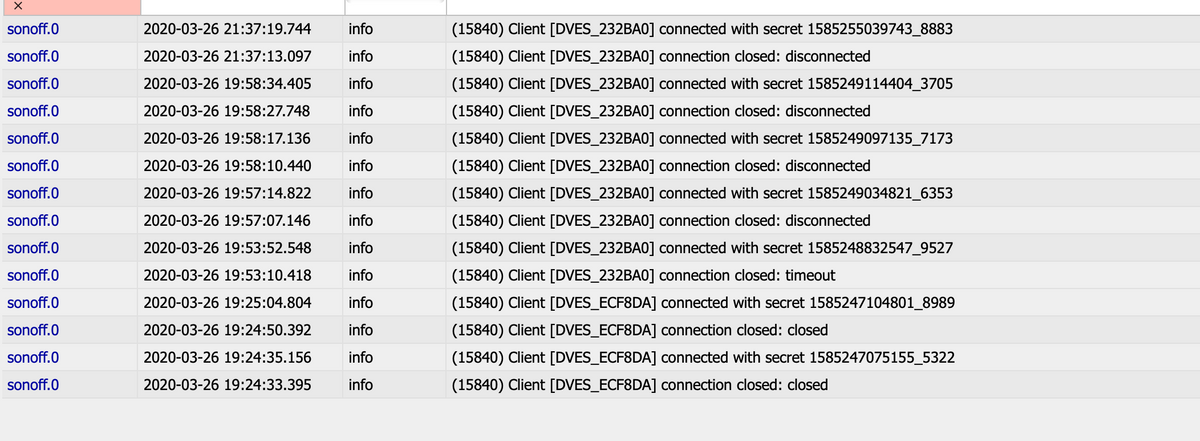Viewport: 1200px width, 441px height.
Task: Click the severity filter field above info column
Action: click(393, 6)
